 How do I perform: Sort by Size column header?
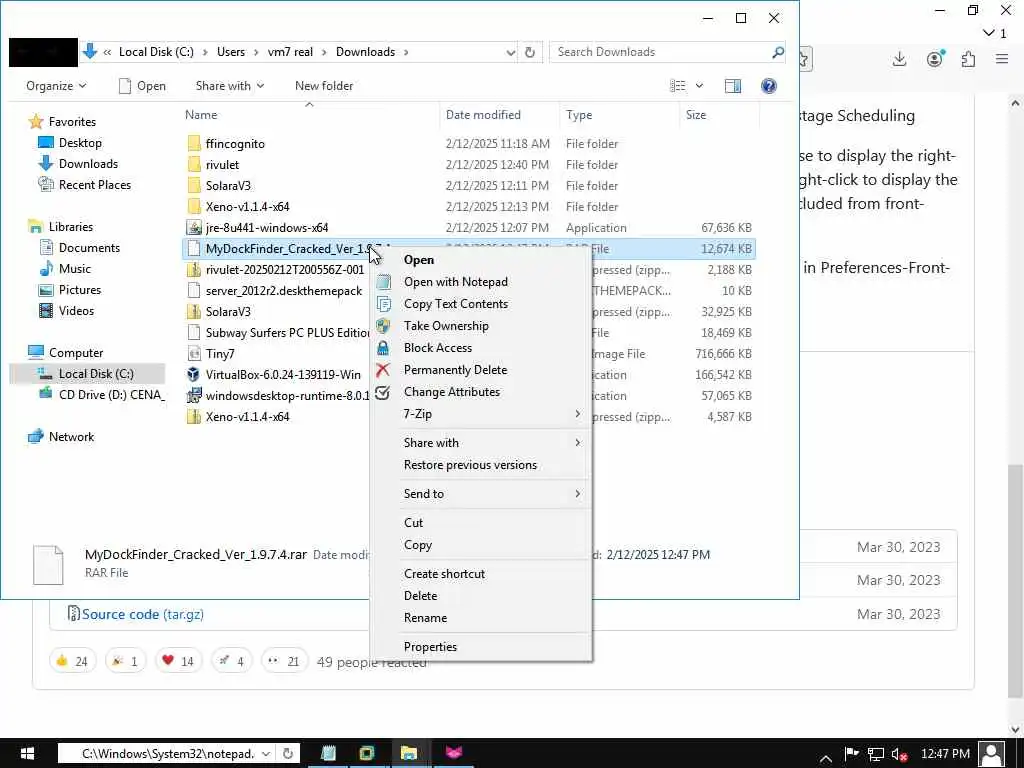point(696,115)
